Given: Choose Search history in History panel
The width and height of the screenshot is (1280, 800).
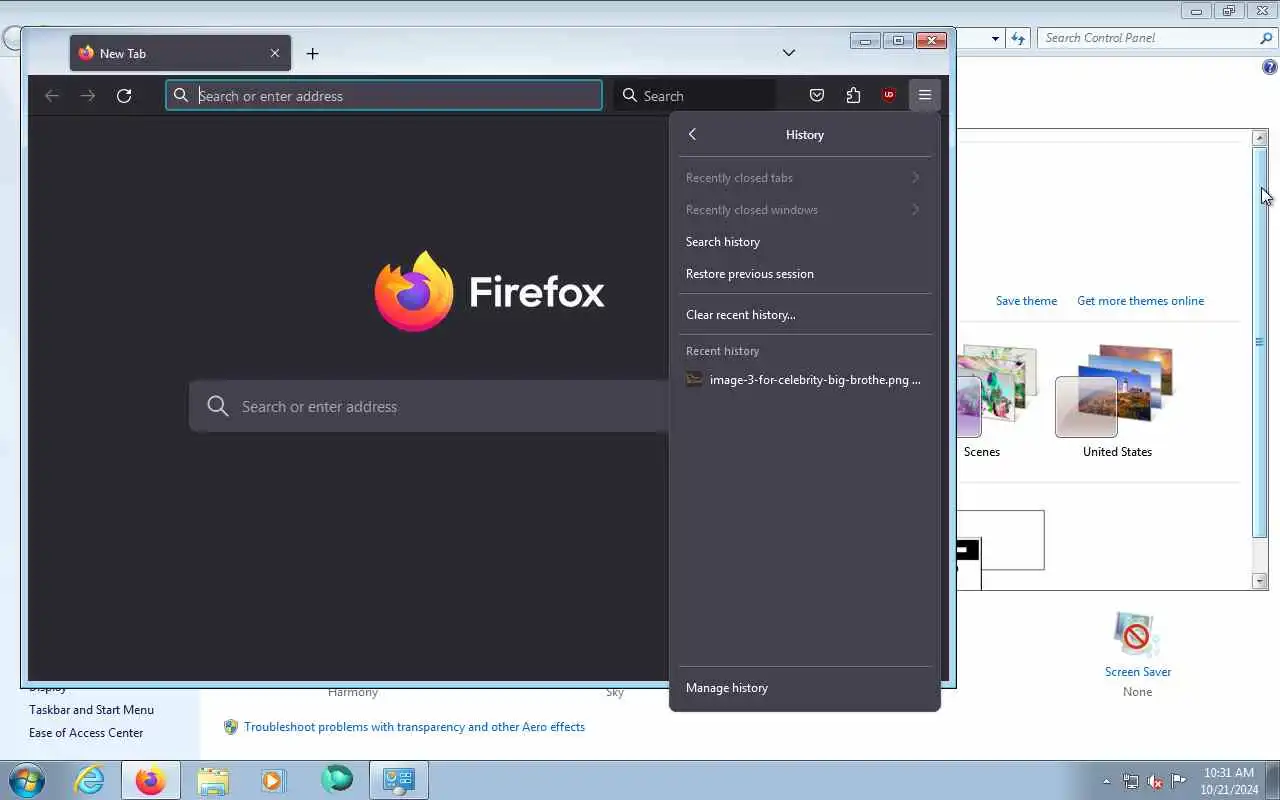Looking at the screenshot, I should coord(804,242).
